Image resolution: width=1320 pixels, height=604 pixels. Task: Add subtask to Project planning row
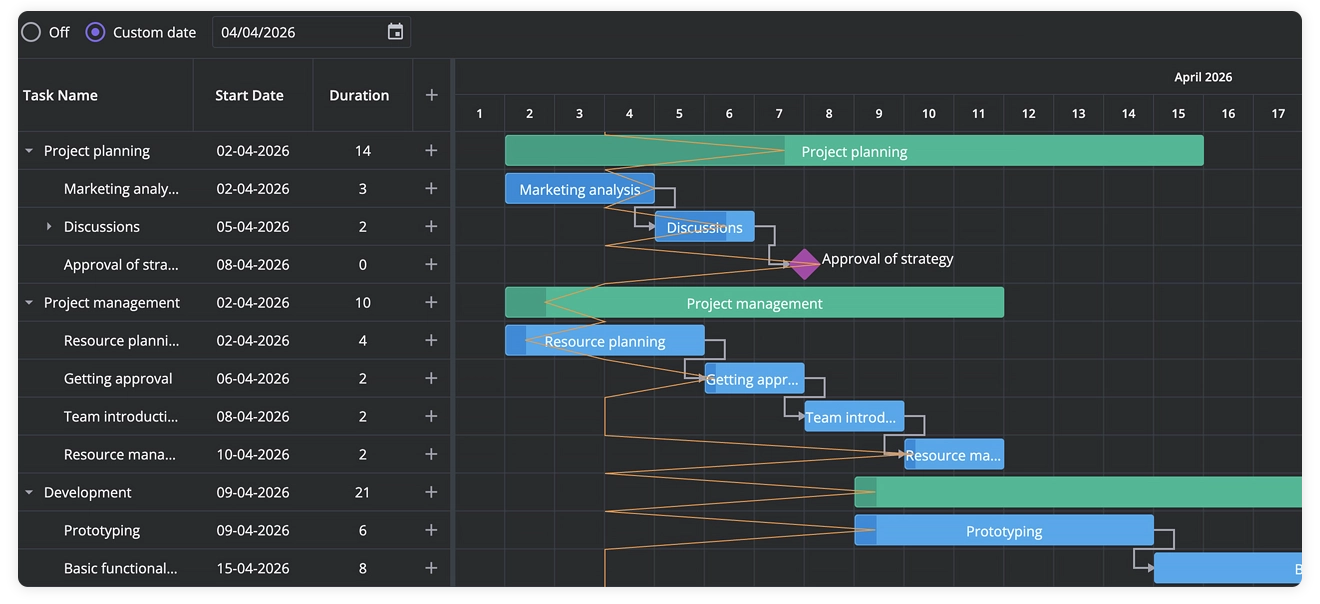click(x=431, y=151)
